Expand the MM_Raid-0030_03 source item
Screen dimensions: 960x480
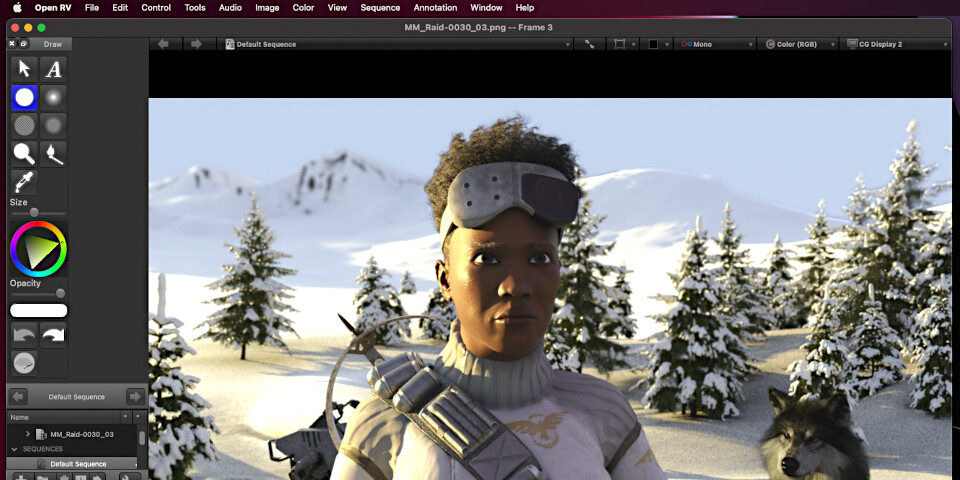(x=28, y=434)
